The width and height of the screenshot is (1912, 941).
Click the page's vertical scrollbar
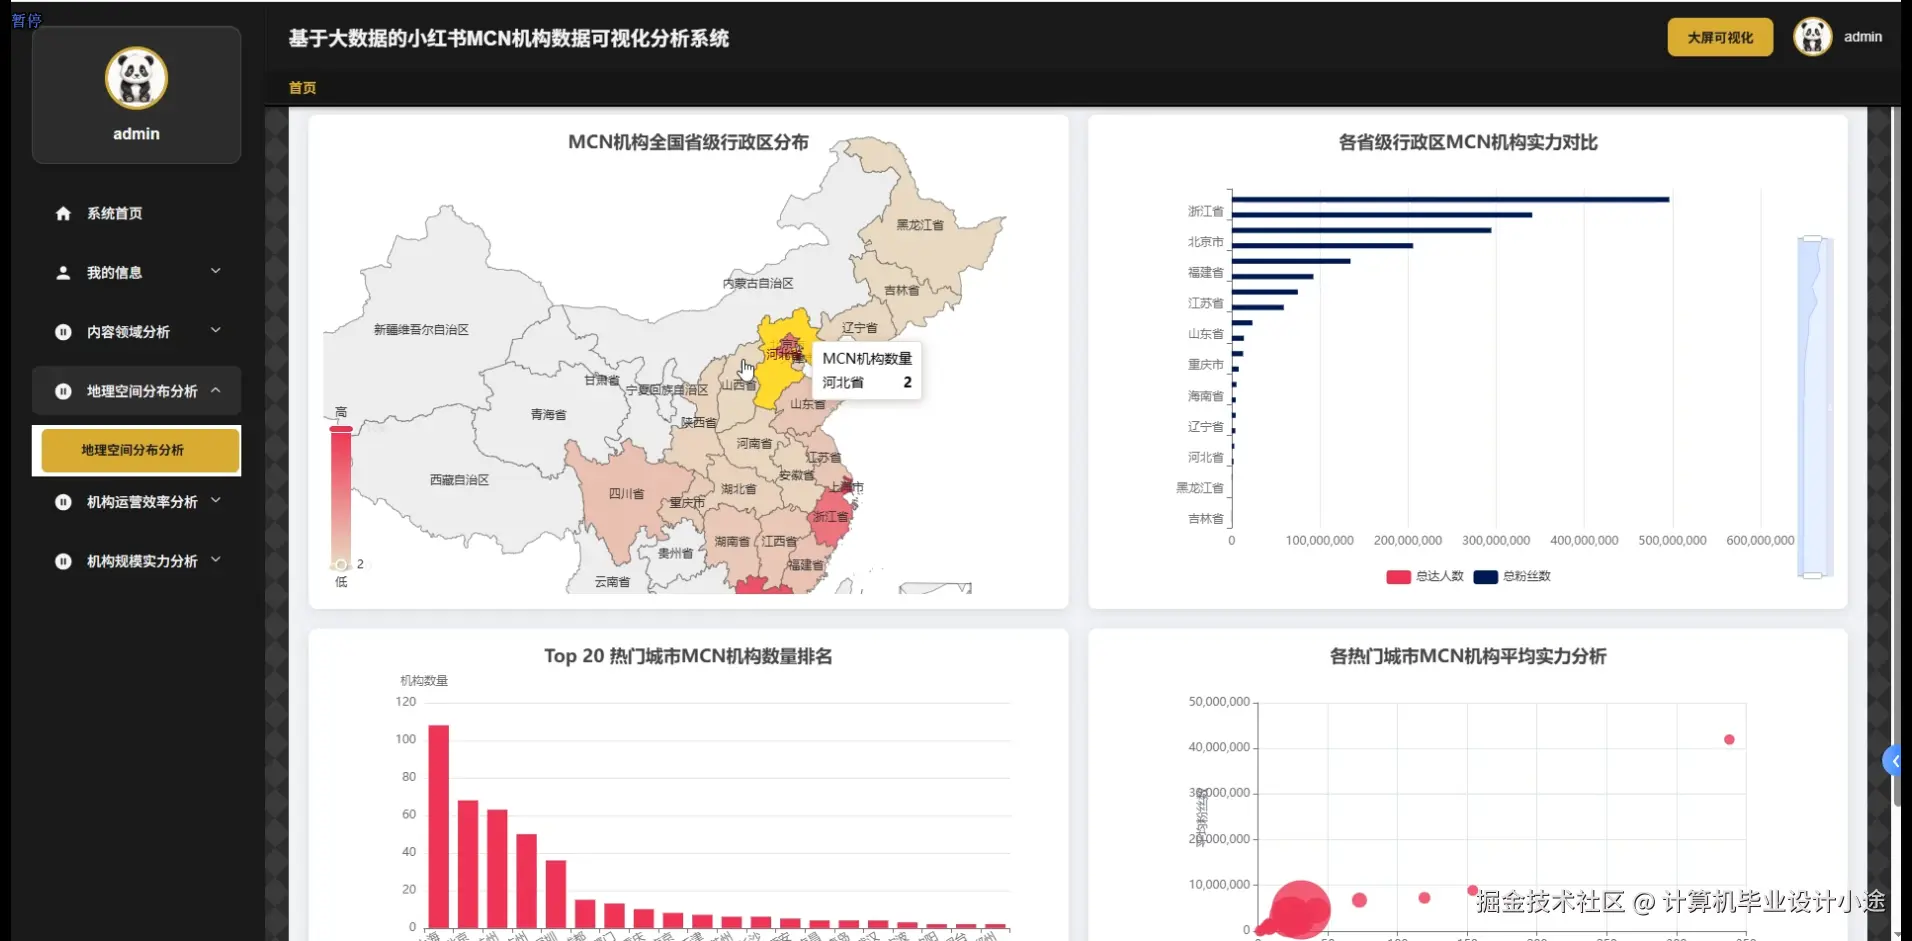pyautogui.click(x=1896, y=455)
